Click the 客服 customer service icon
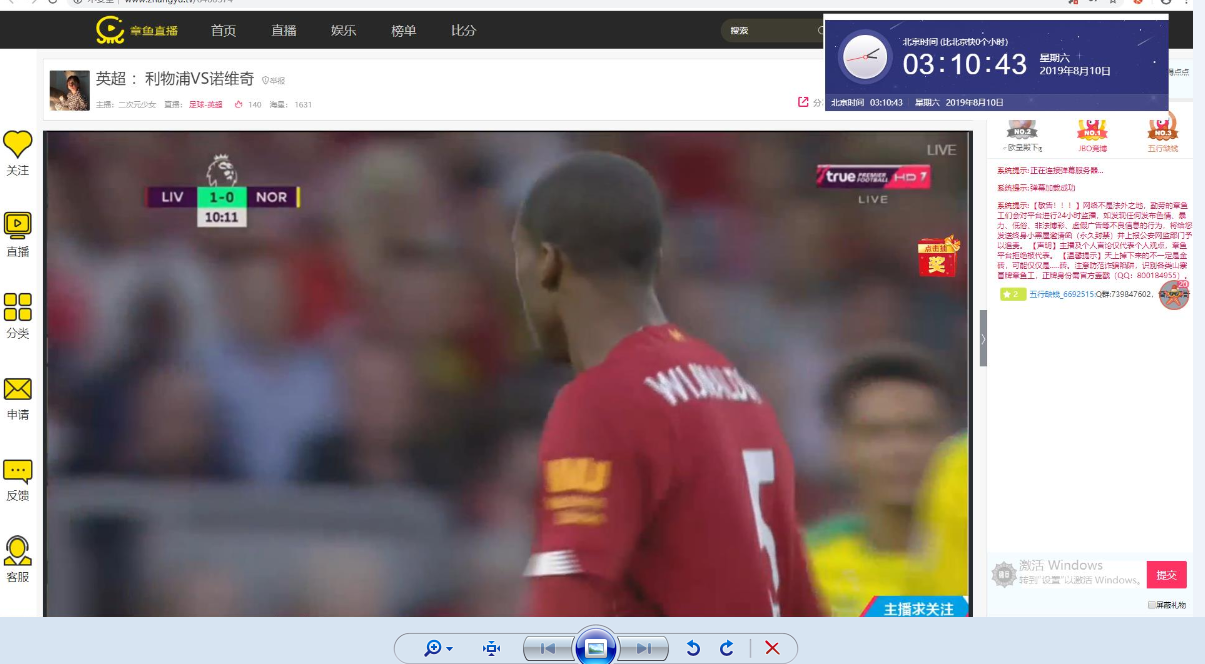This screenshot has height=664, width=1205. [x=18, y=550]
